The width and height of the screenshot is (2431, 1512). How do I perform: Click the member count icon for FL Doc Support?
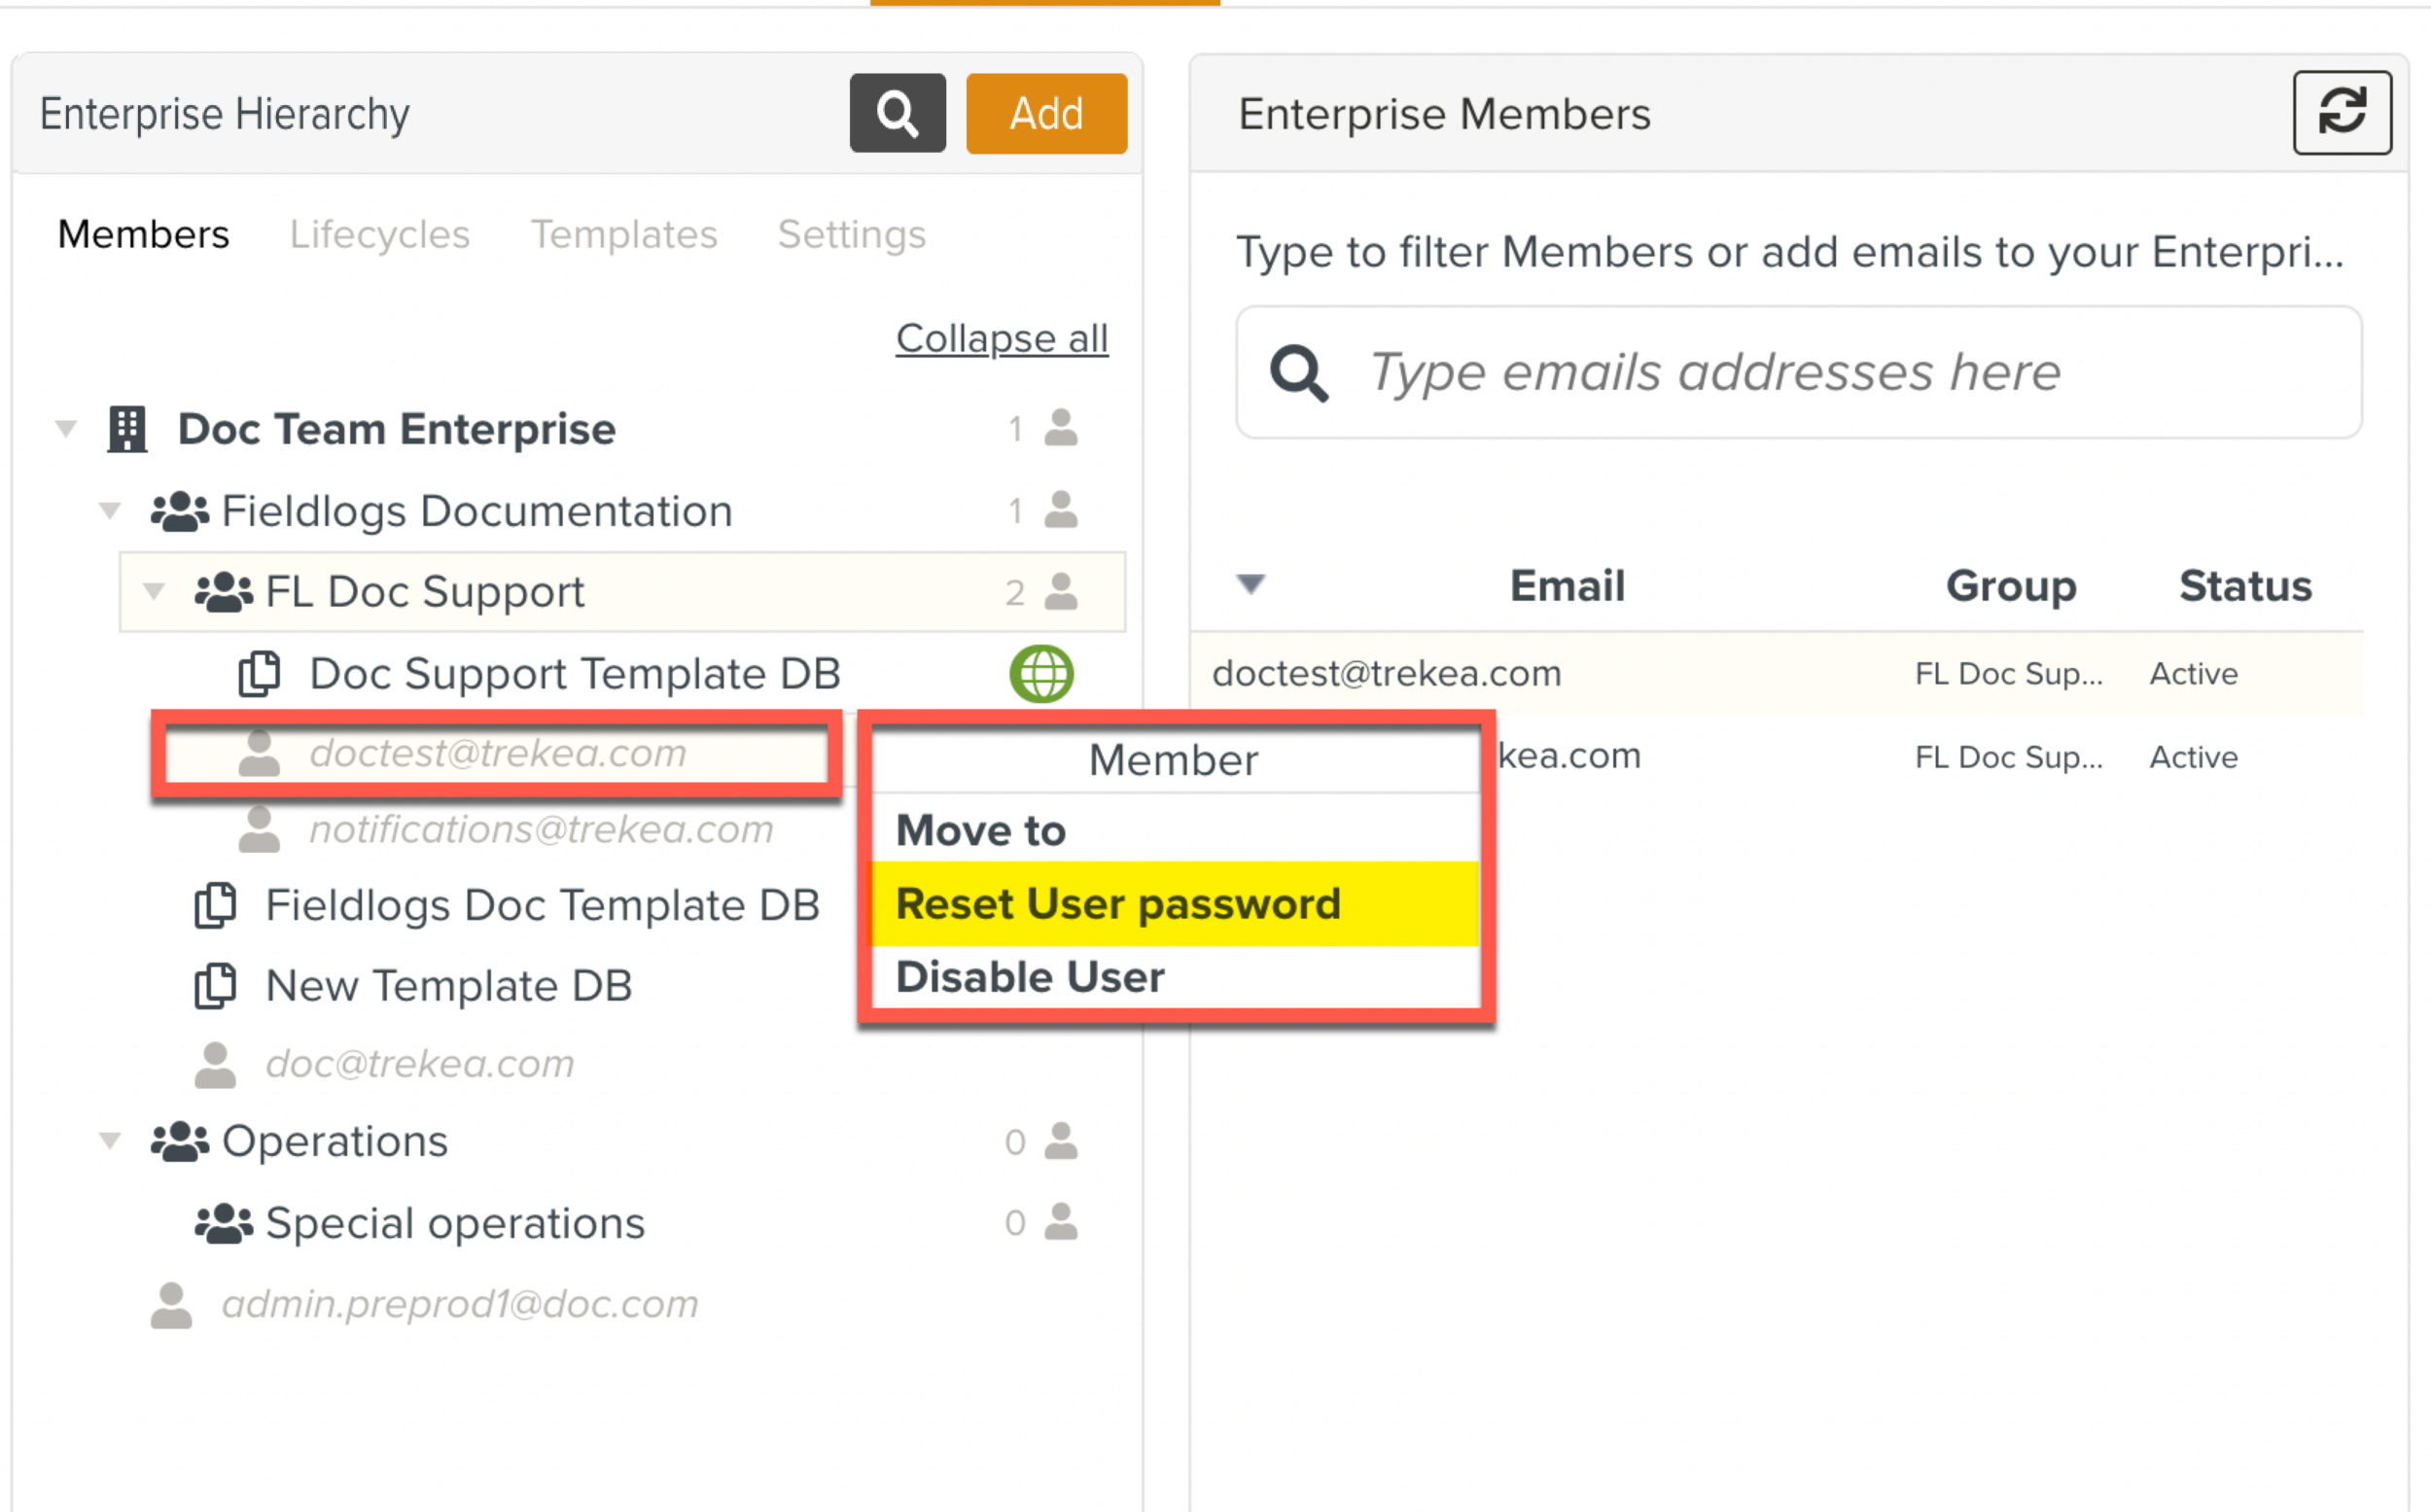[x=1060, y=592]
